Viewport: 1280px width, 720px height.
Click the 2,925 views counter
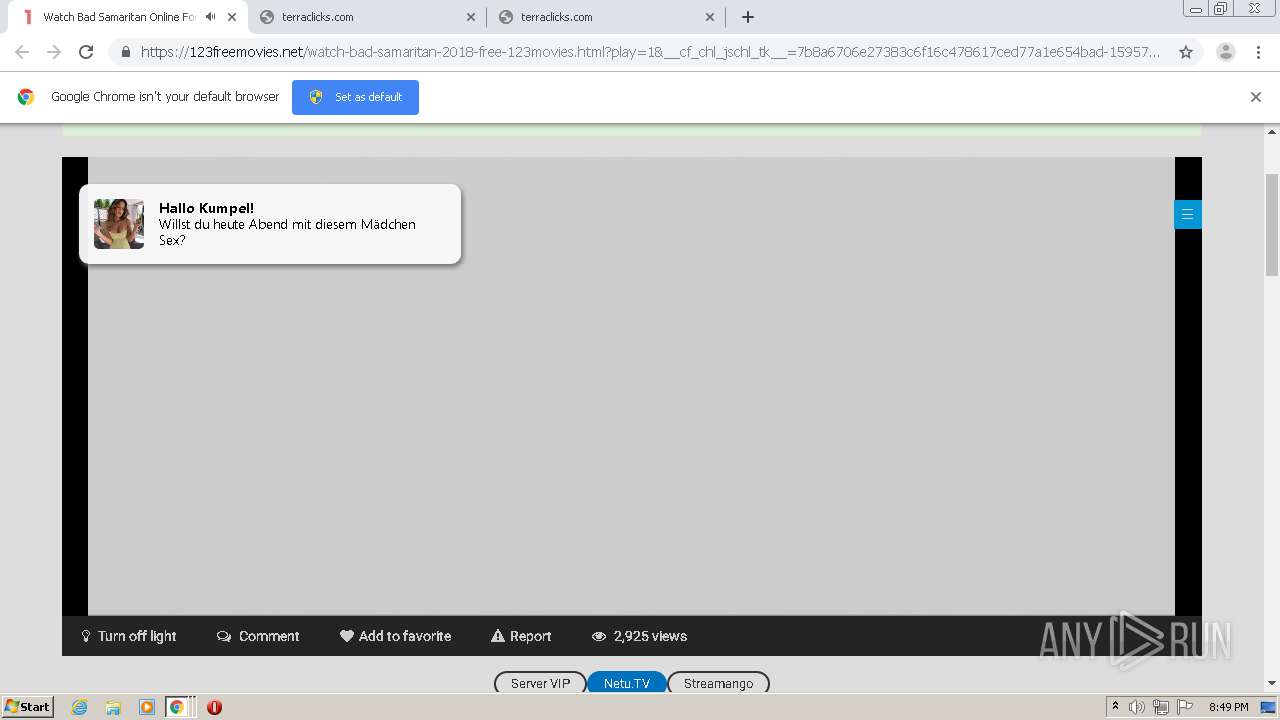639,636
